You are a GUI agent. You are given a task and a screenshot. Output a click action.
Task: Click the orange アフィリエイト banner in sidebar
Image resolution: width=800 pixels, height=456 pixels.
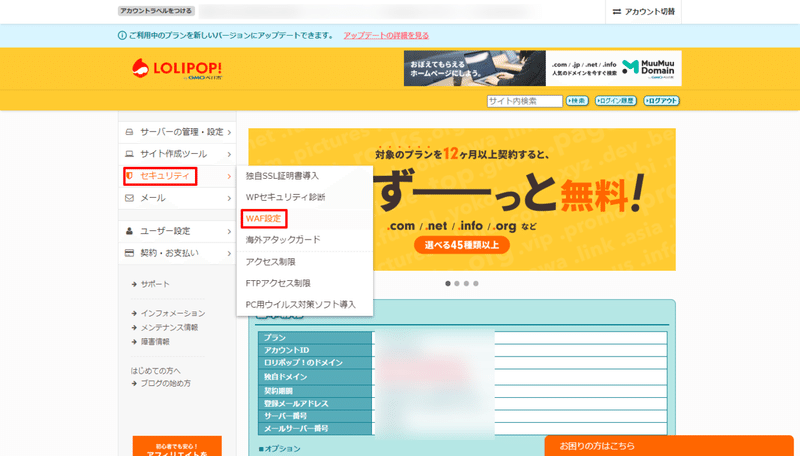177,446
